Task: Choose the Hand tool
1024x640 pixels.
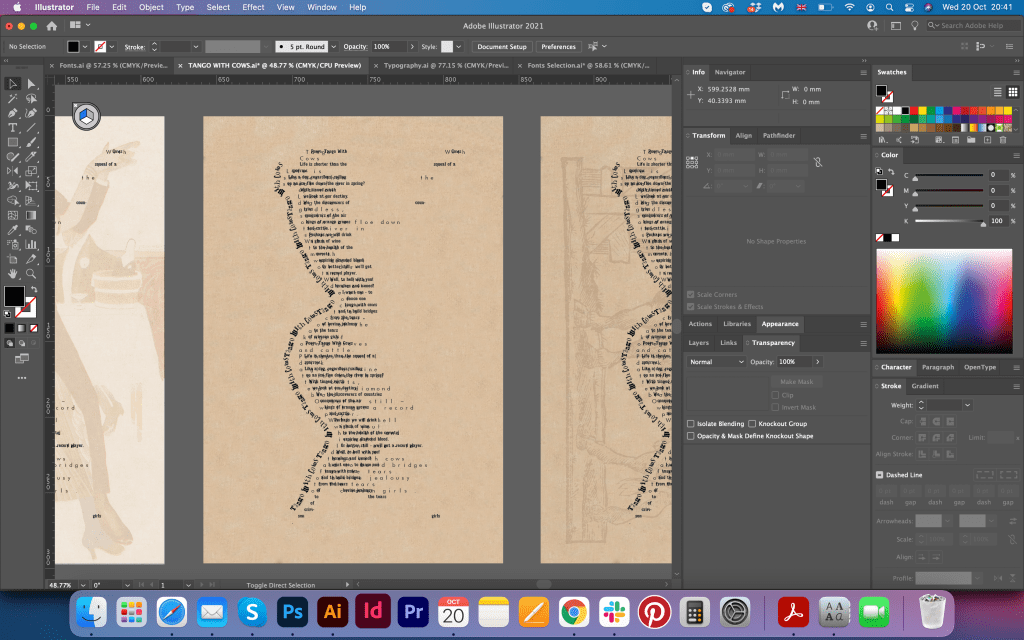Action: tap(13, 273)
